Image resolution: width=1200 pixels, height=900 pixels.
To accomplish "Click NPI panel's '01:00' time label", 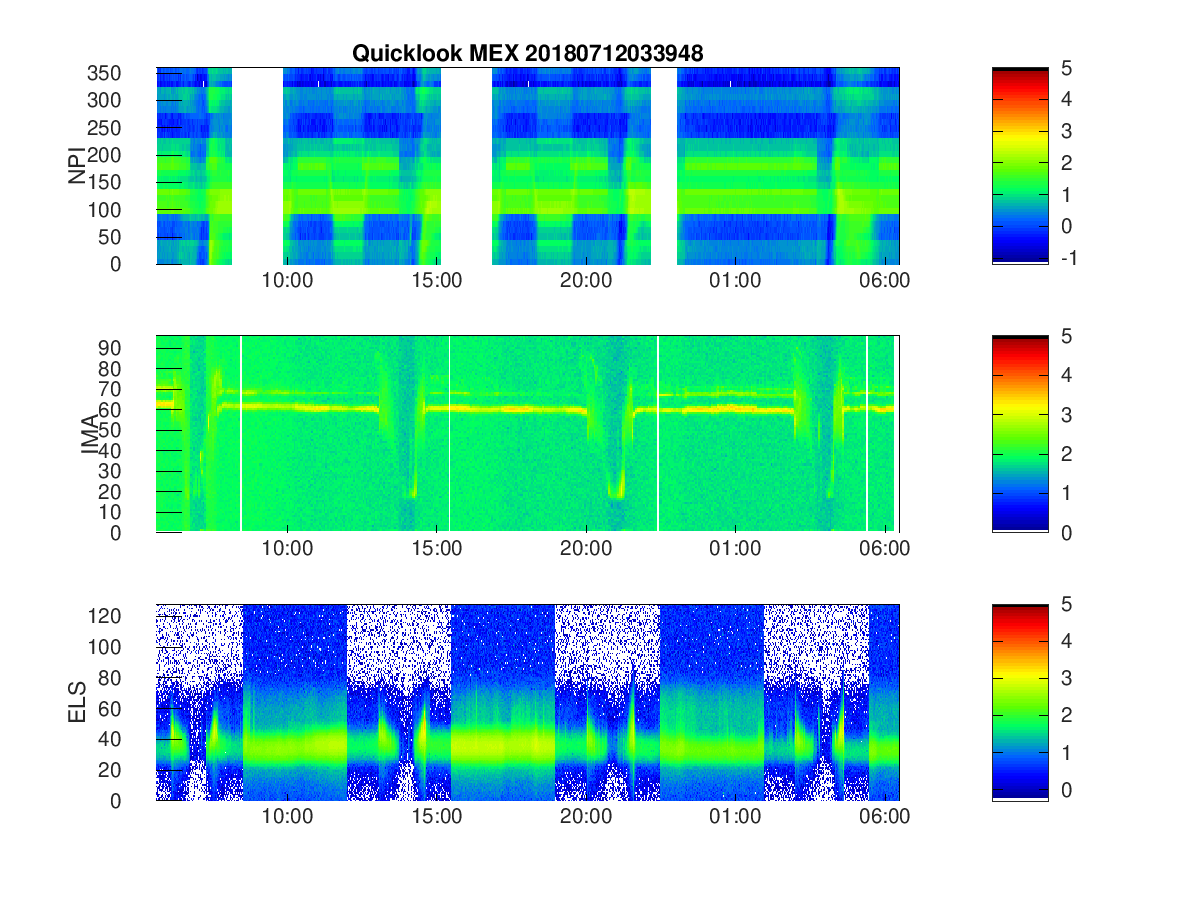I will pos(735,281).
